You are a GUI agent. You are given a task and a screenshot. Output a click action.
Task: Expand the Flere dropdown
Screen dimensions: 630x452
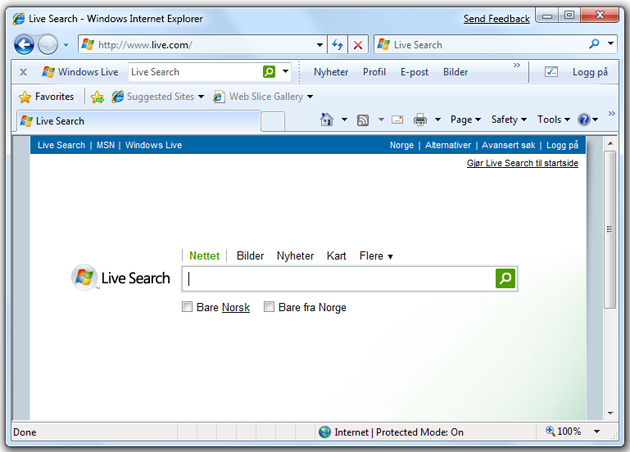pyautogui.click(x=376, y=256)
